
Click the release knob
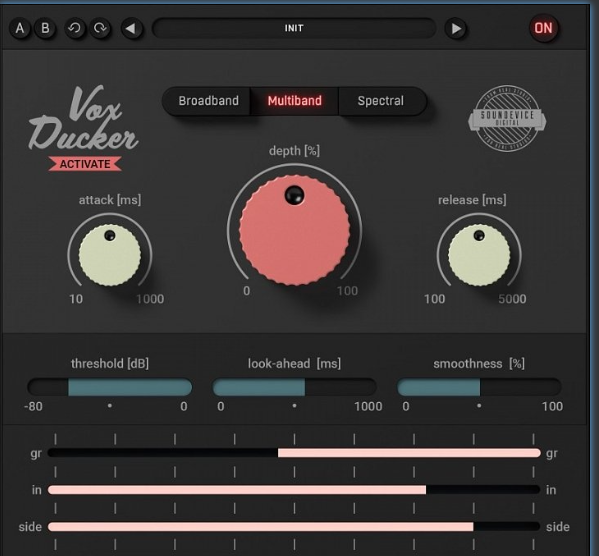479,255
